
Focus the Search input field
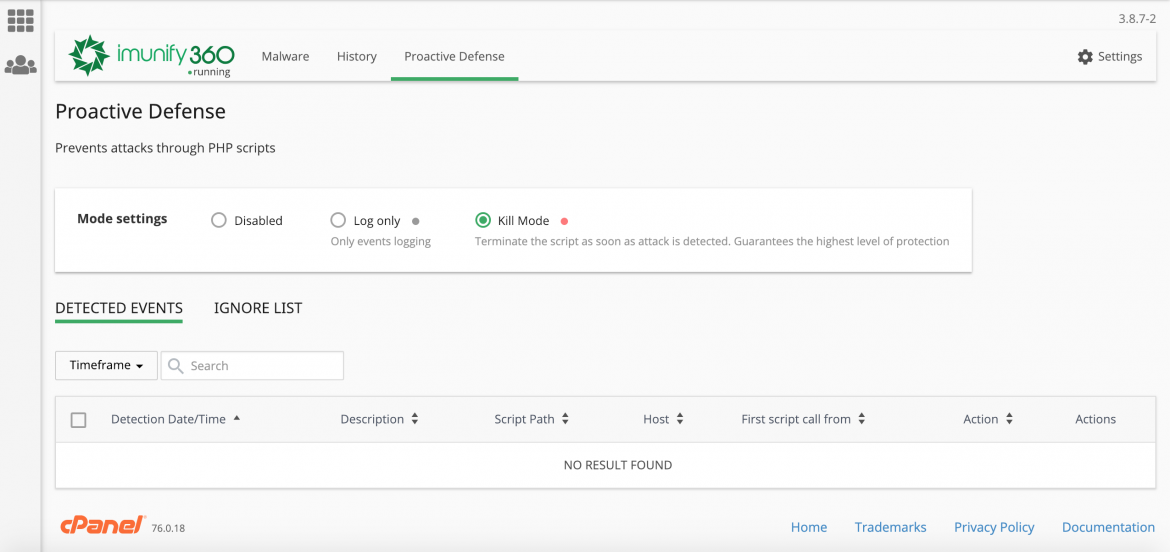click(x=262, y=366)
